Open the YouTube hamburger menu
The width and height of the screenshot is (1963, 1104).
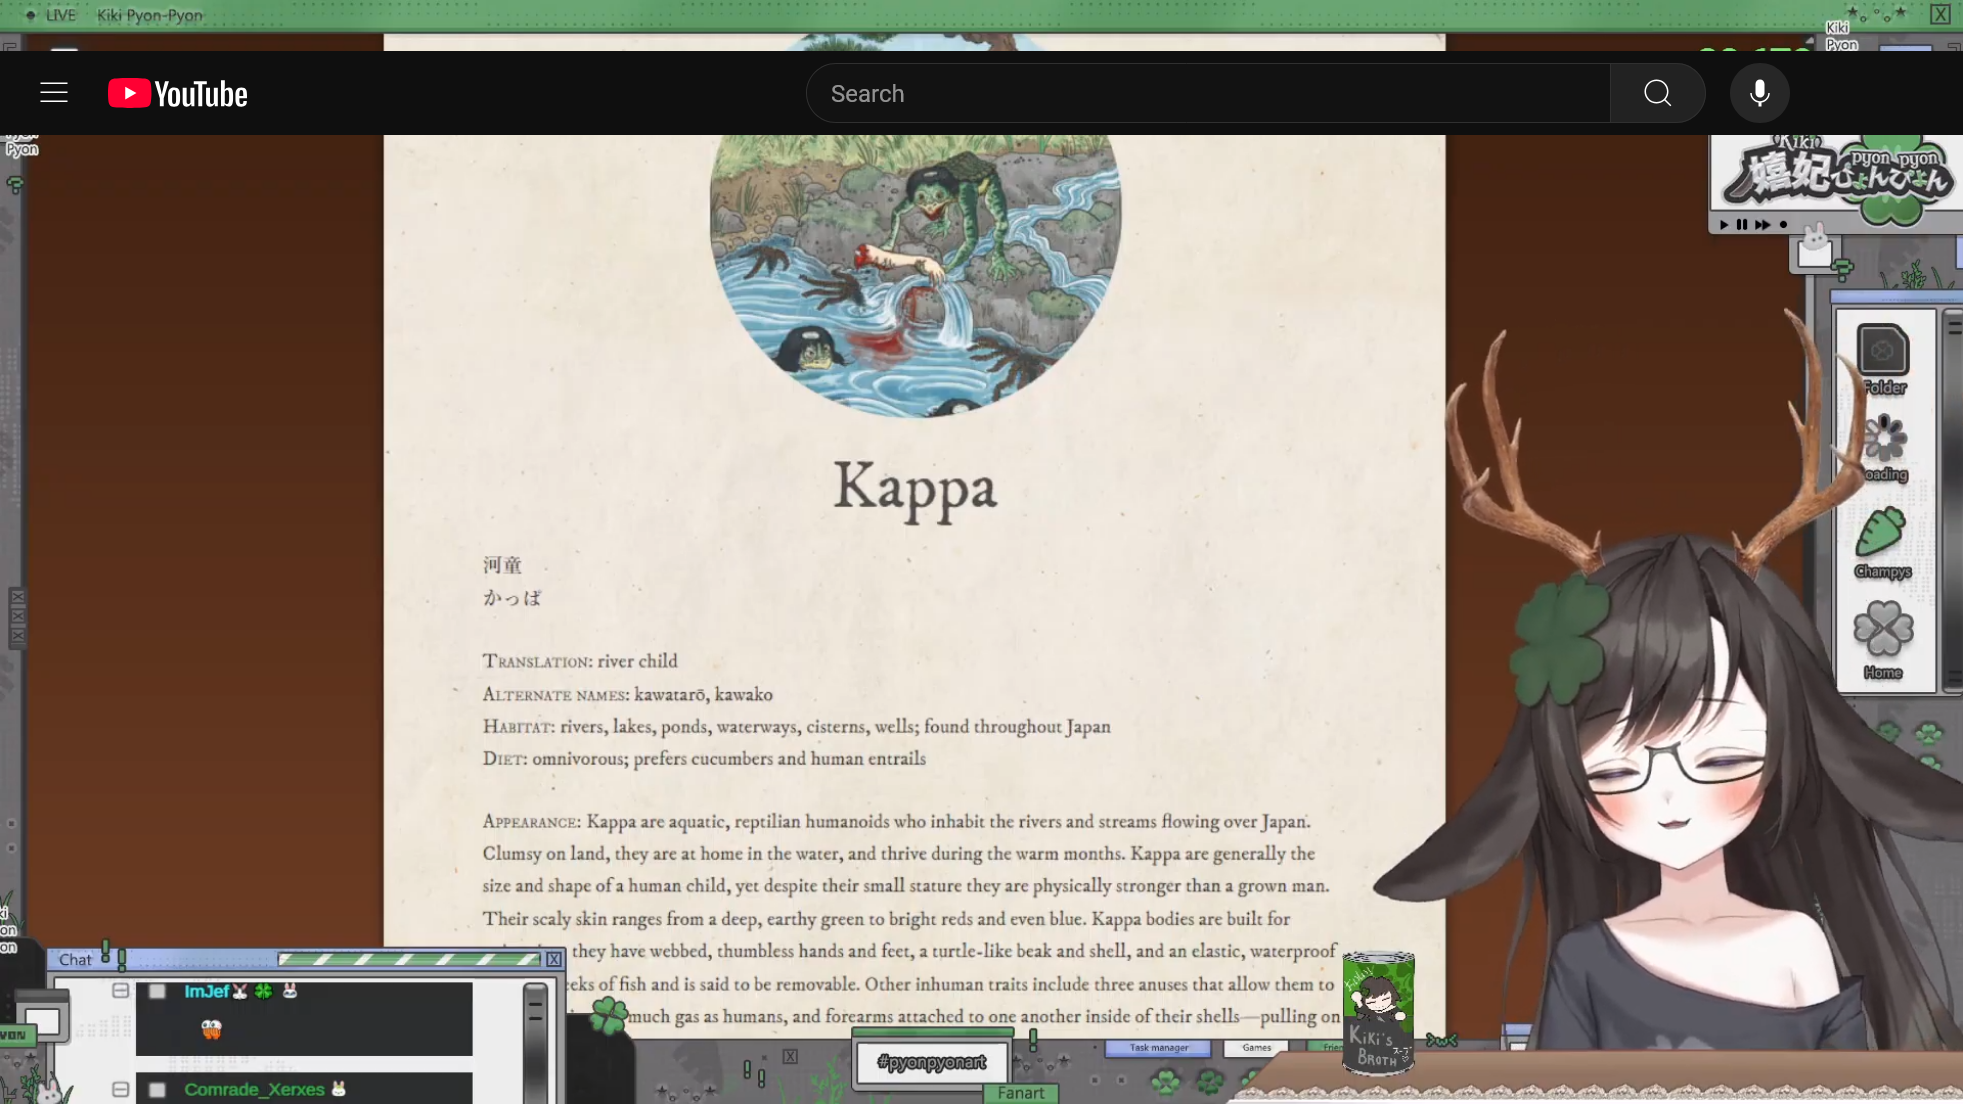click(54, 93)
